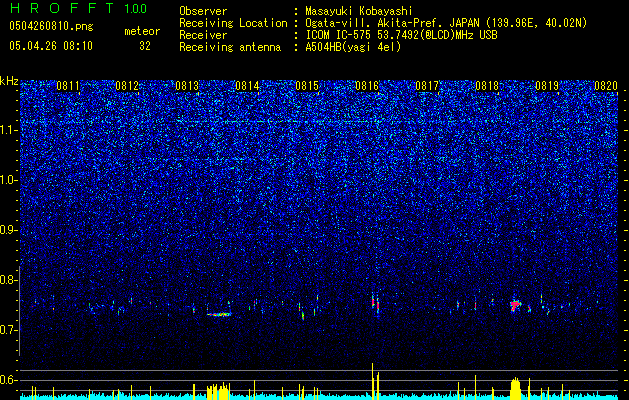Screen dimensions: 629x400
Task: Click the 0819 time marker
Action: (x=547, y=86)
